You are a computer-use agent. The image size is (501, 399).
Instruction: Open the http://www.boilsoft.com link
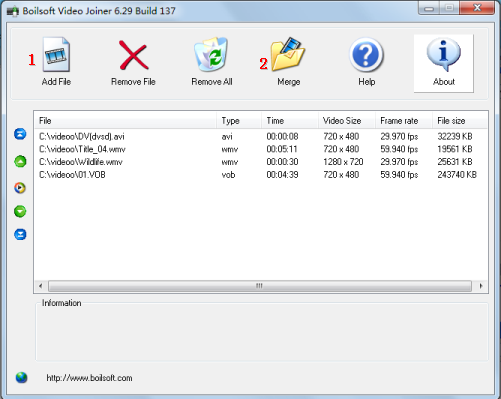pos(89,378)
